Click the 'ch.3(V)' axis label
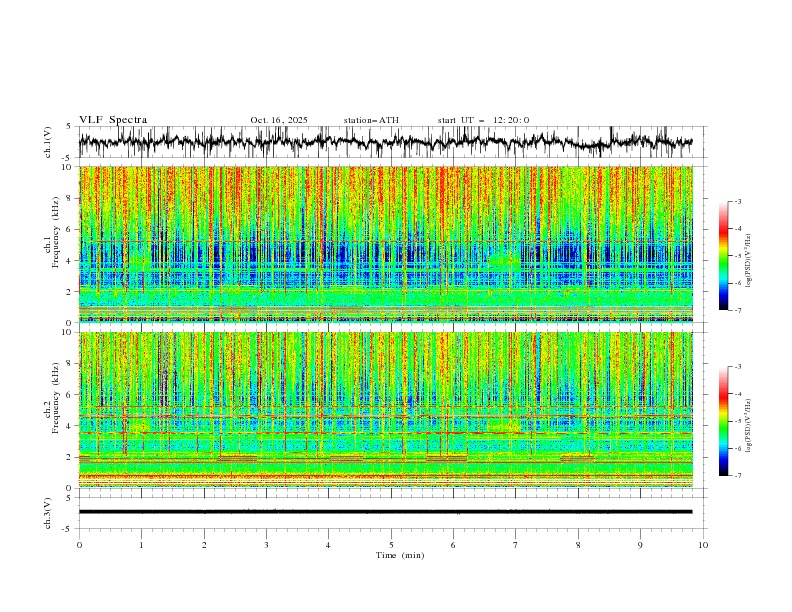792x612 pixels. (48, 513)
